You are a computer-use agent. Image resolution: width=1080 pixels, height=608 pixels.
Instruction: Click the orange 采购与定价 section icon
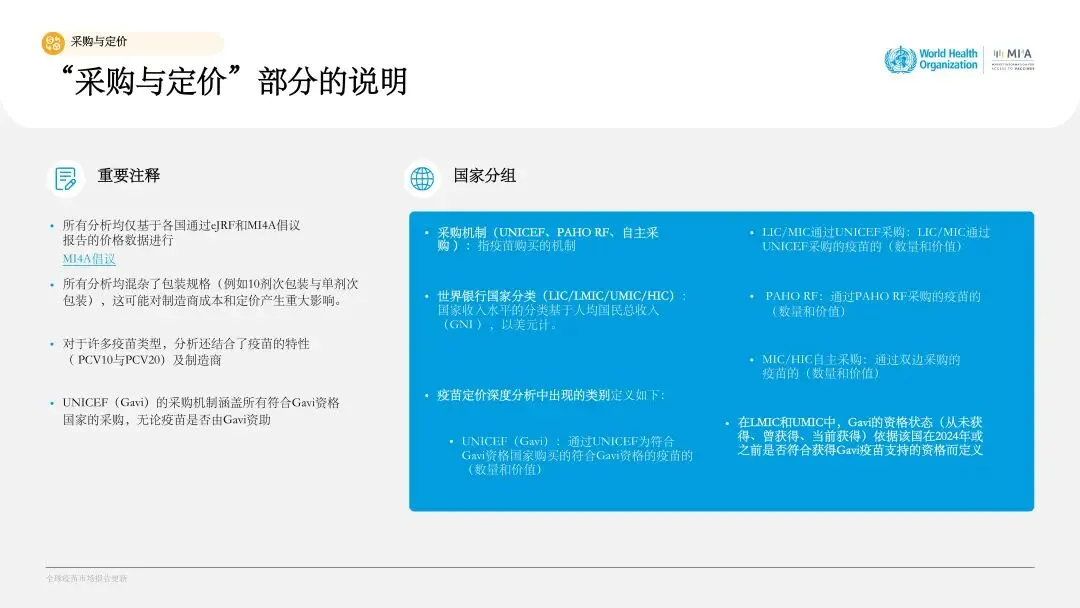(53, 43)
